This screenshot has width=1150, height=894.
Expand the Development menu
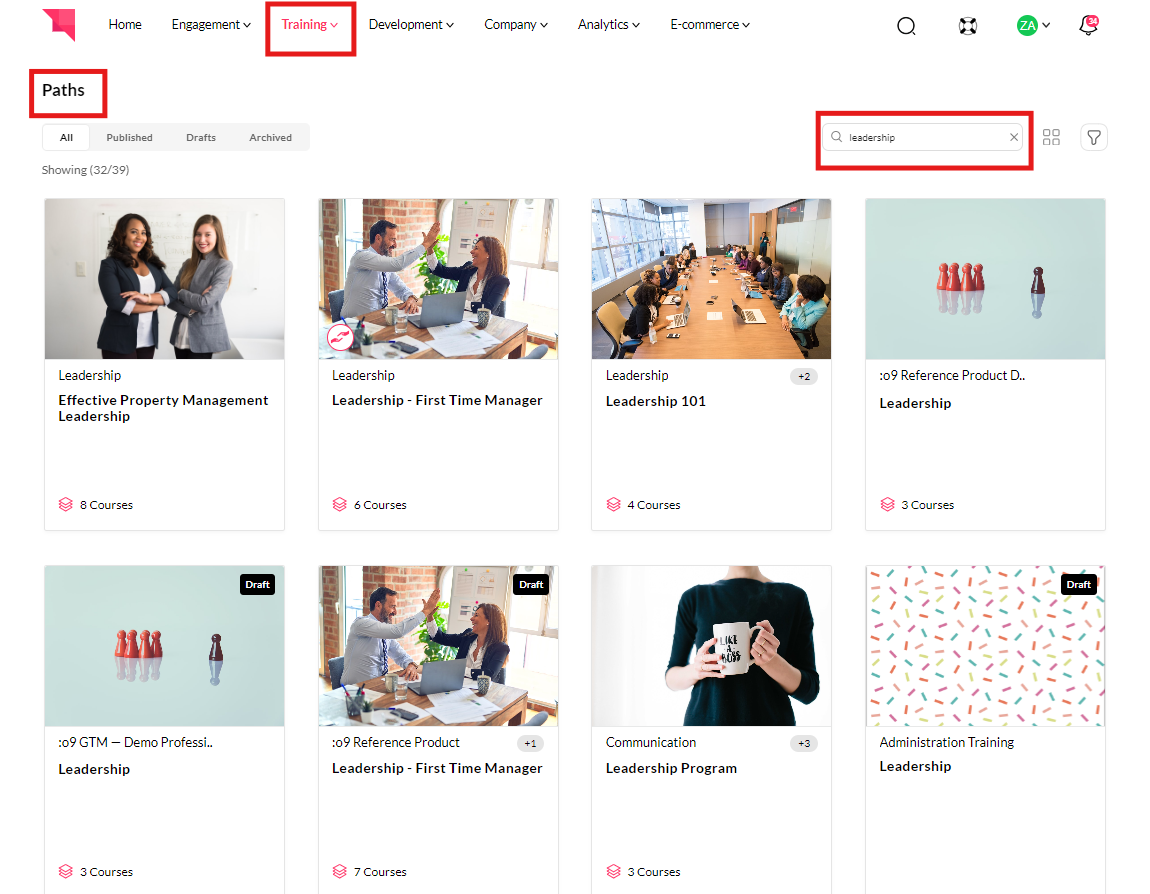[x=411, y=24]
